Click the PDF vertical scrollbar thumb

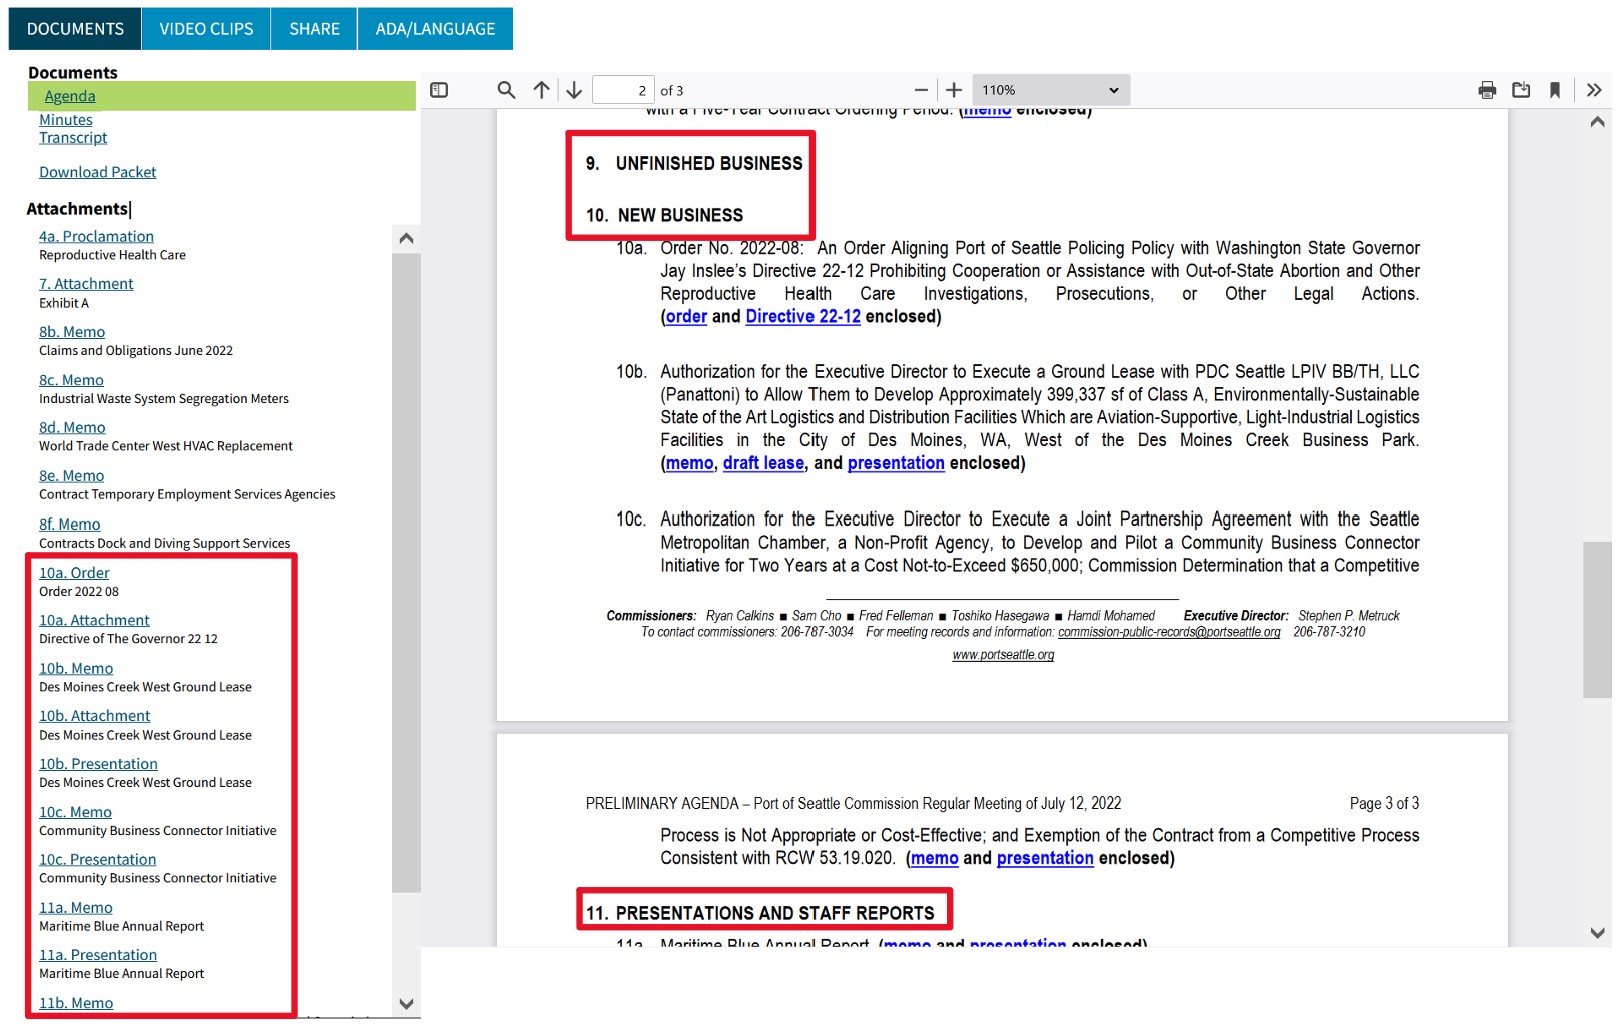pos(1597,620)
